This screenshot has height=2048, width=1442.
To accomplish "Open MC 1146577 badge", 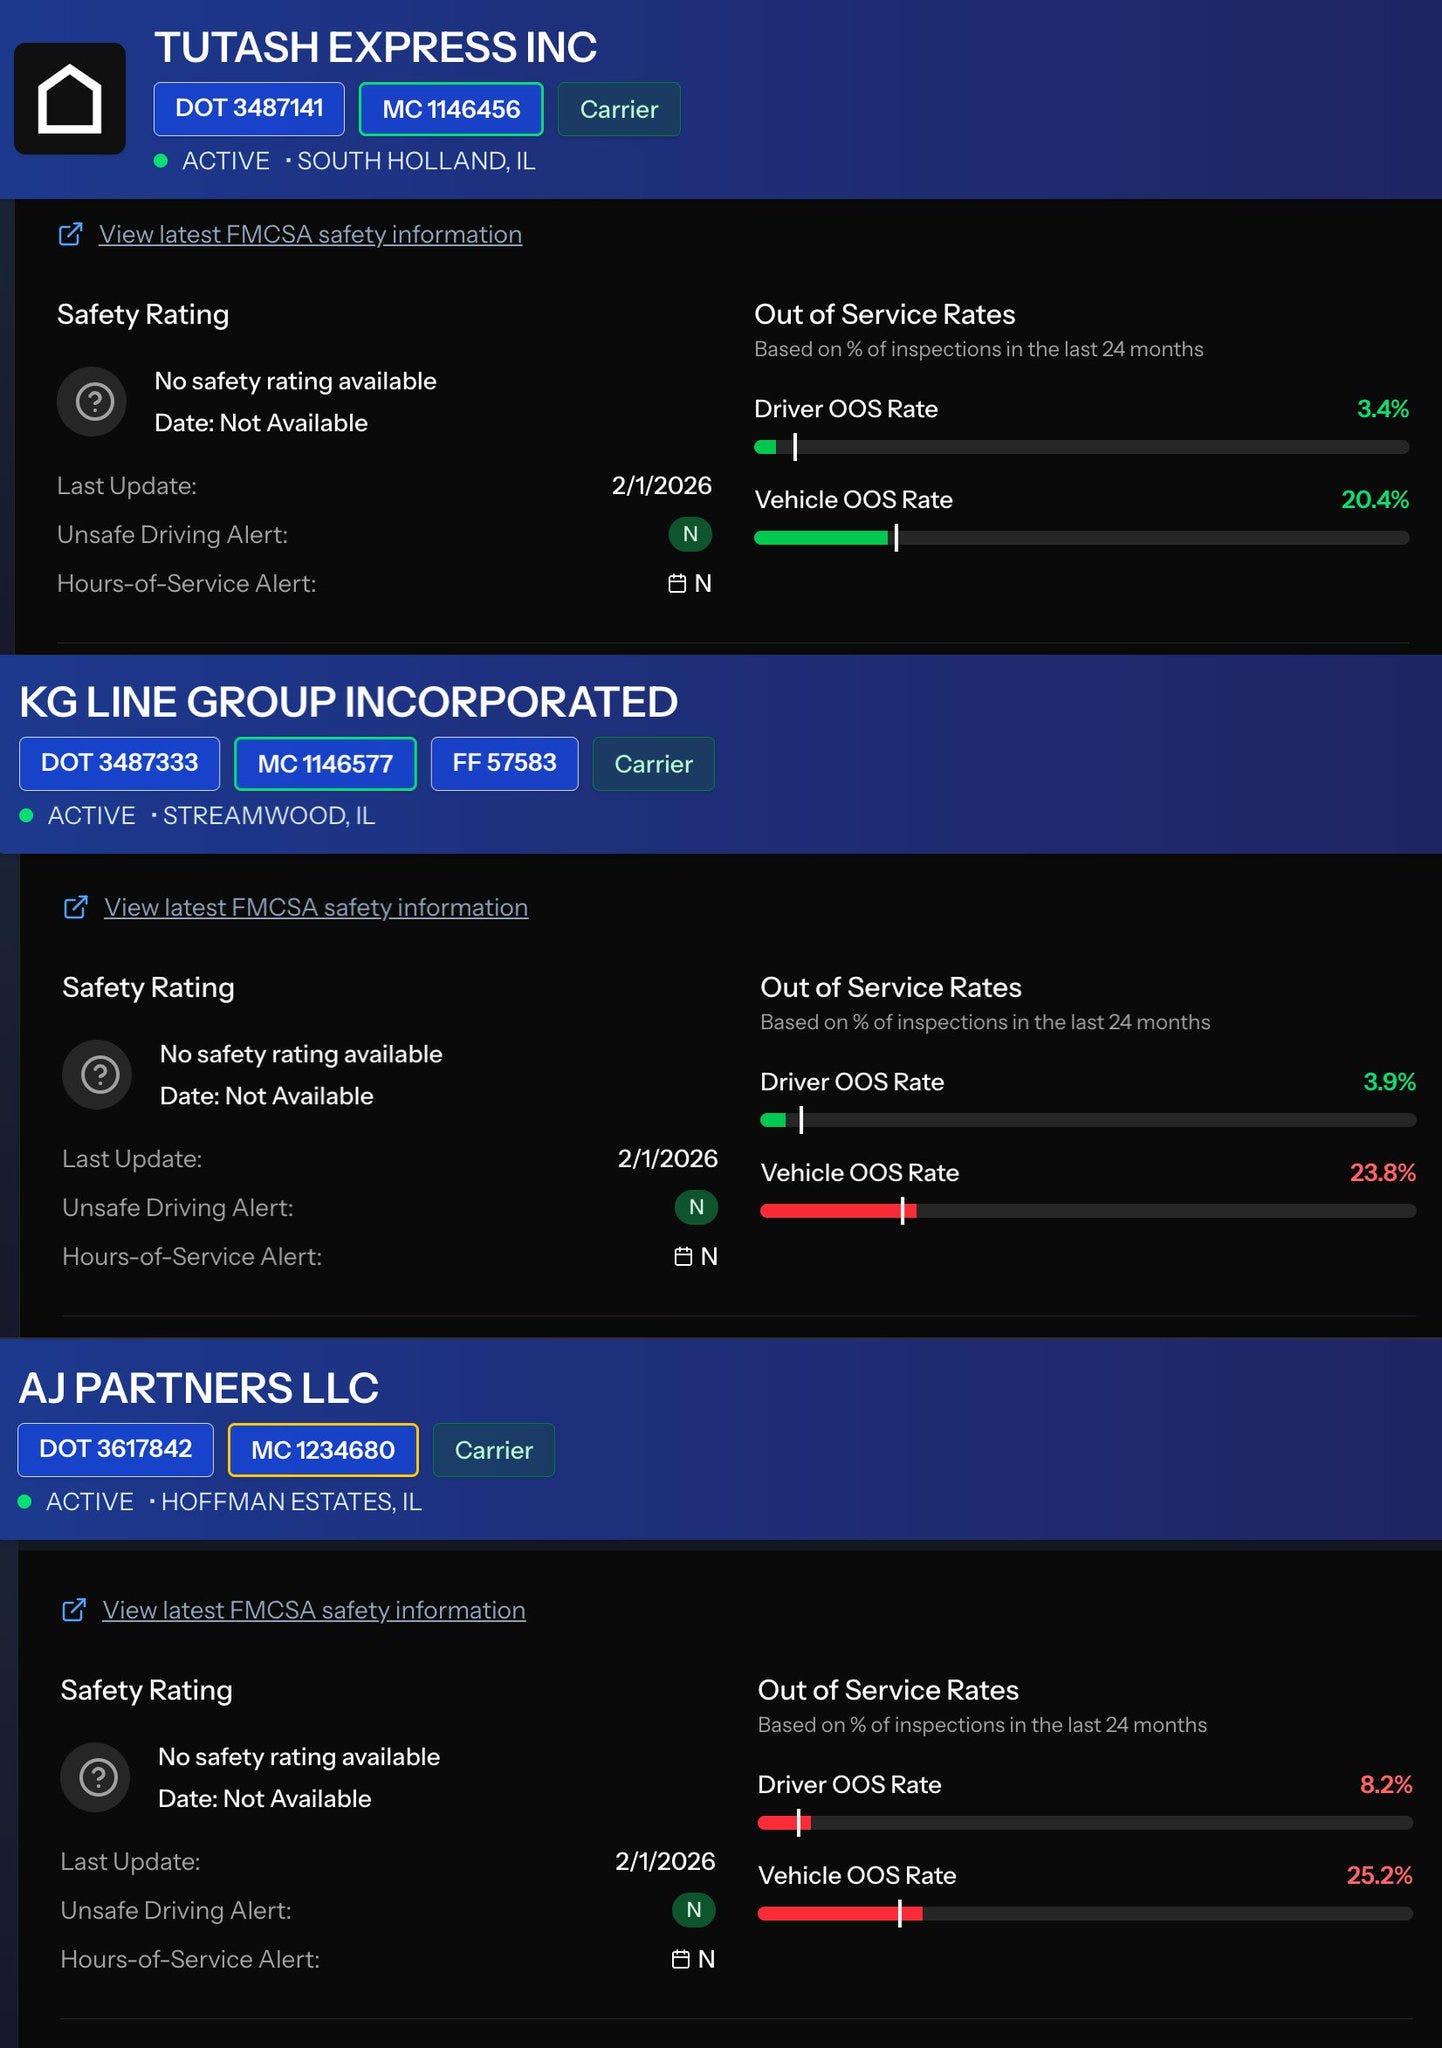I will pyautogui.click(x=325, y=764).
